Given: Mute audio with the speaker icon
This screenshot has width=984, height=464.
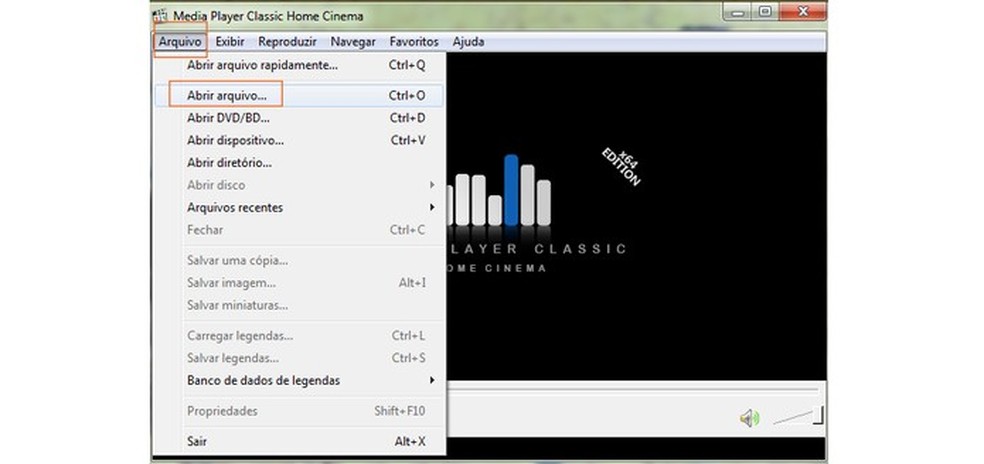Looking at the screenshot, I should [x=749, y=418].
